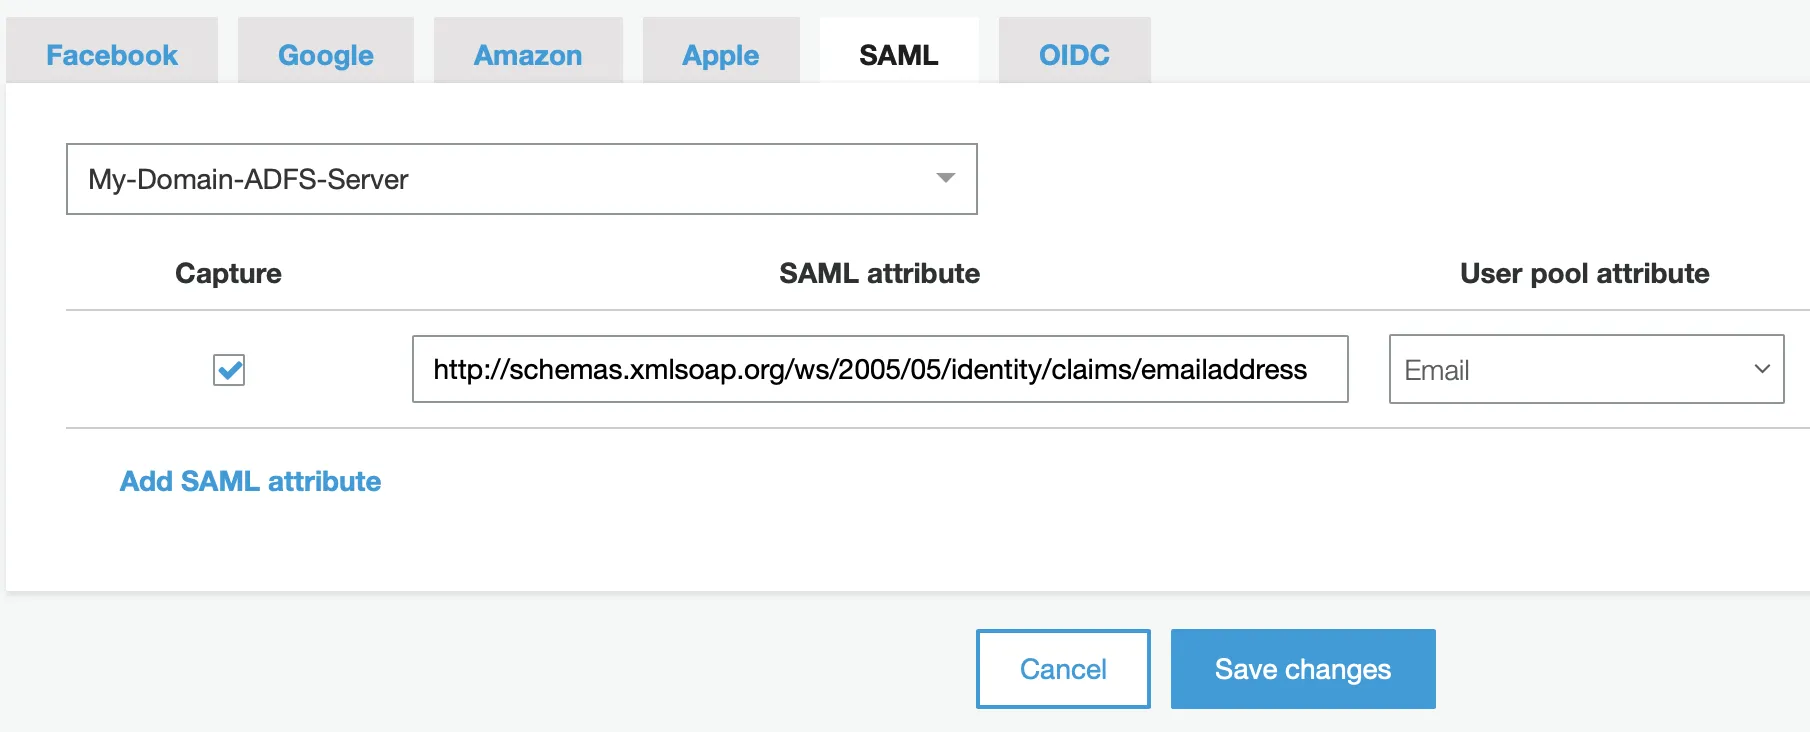Open the My-Domain-ADFS-Server dropdown
1810x732 pixels.
pyautogui.click(x=520, y=179)
